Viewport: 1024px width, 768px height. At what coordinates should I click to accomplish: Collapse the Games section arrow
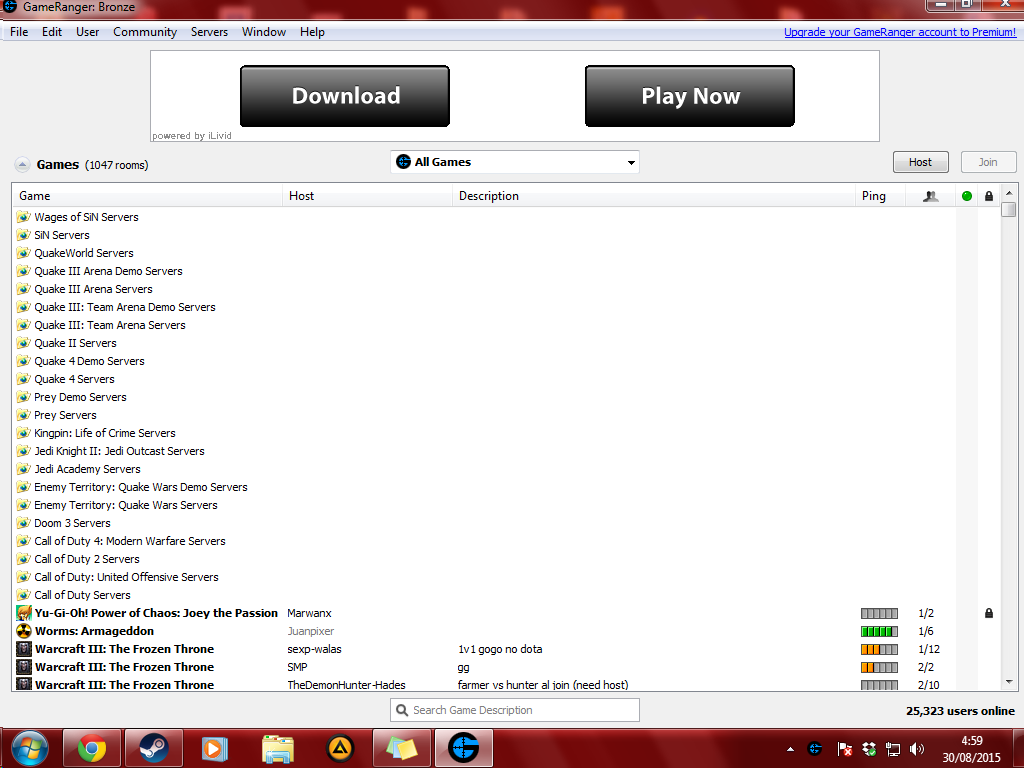(22, 165)
